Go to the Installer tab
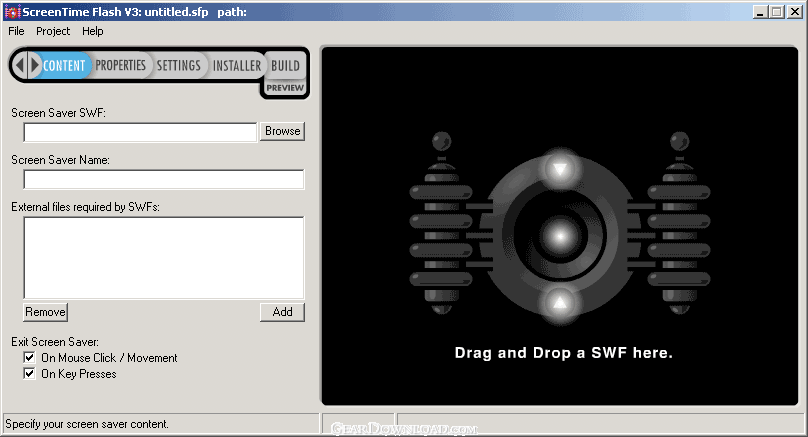 (x=237, y=65)
